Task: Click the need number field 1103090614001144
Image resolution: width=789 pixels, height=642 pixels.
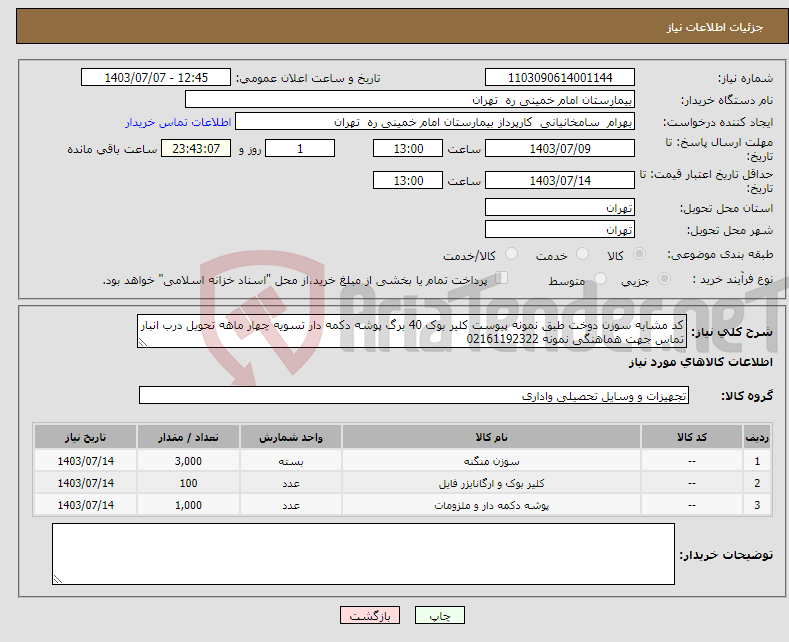Action: pos(560,77)
